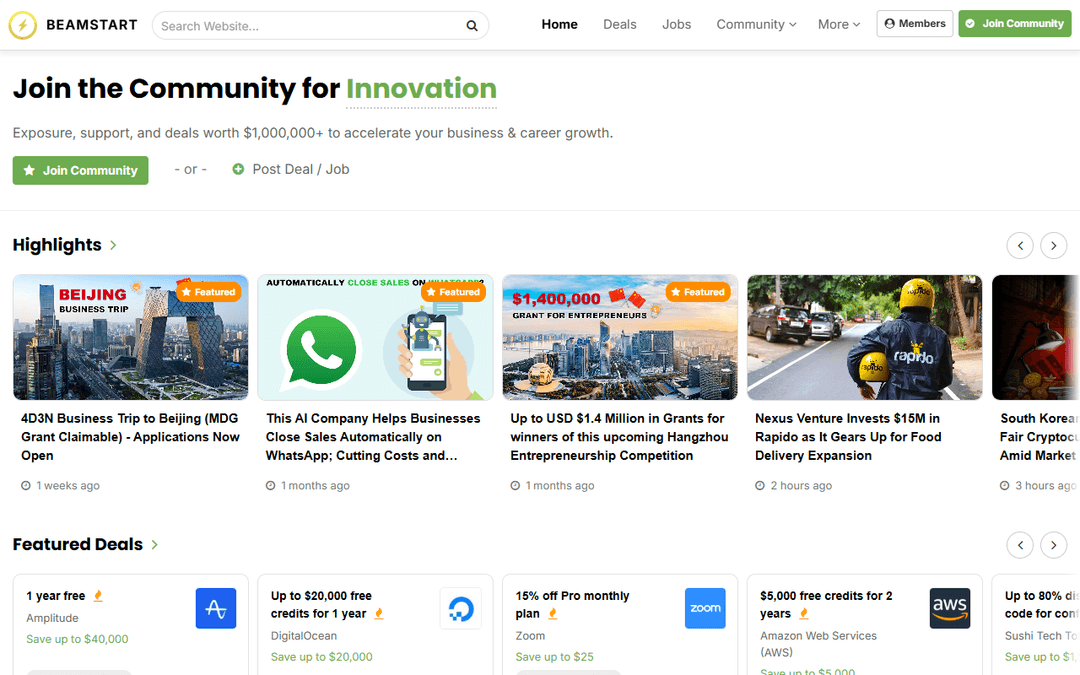This screenshot has height=675, width=1080.
Task: Click the green arrow next to Highlights heading
Action: coord(114,245)
